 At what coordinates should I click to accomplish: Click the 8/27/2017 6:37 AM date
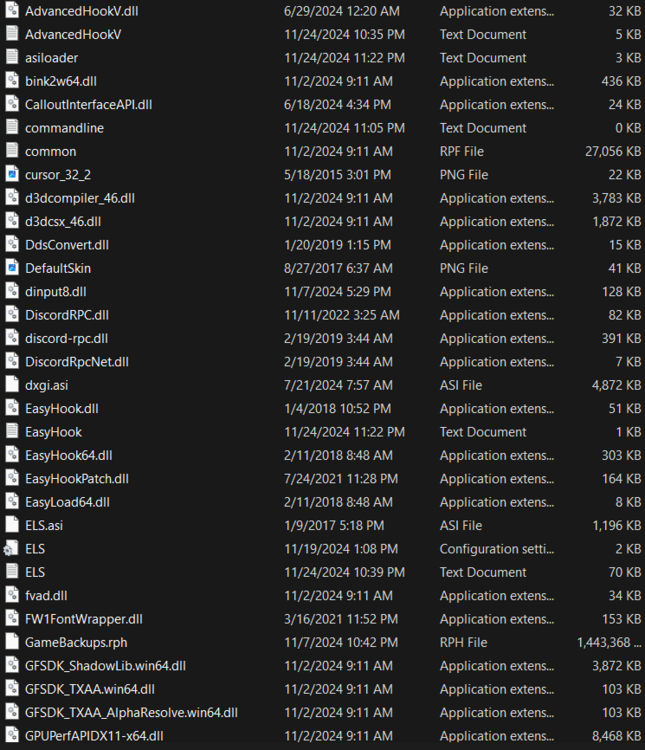click(x=338, y=268)
